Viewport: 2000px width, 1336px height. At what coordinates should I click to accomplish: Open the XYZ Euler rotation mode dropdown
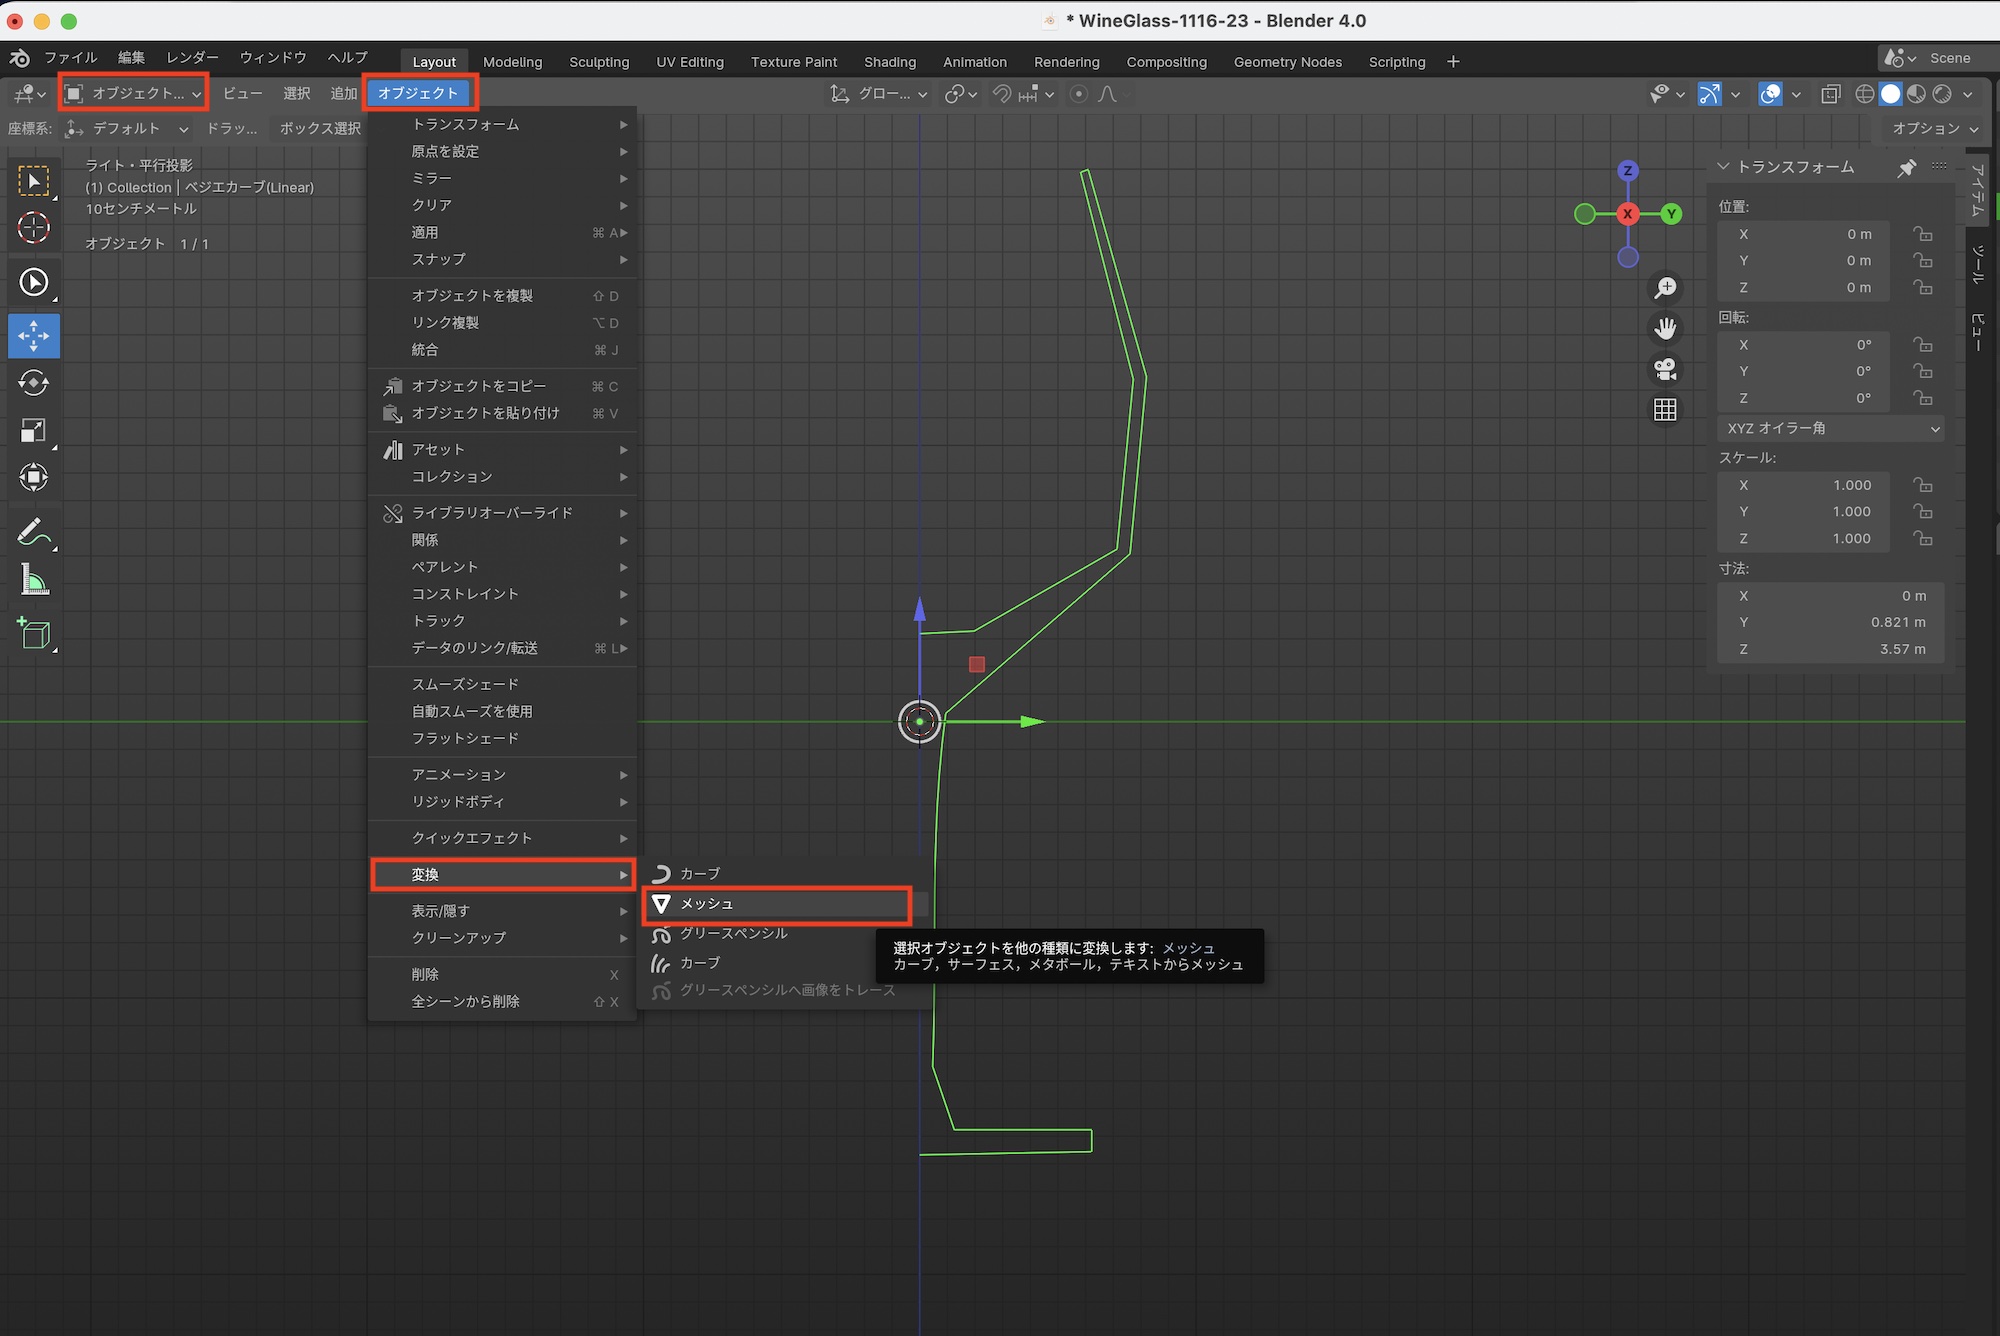coord(1831,428)
